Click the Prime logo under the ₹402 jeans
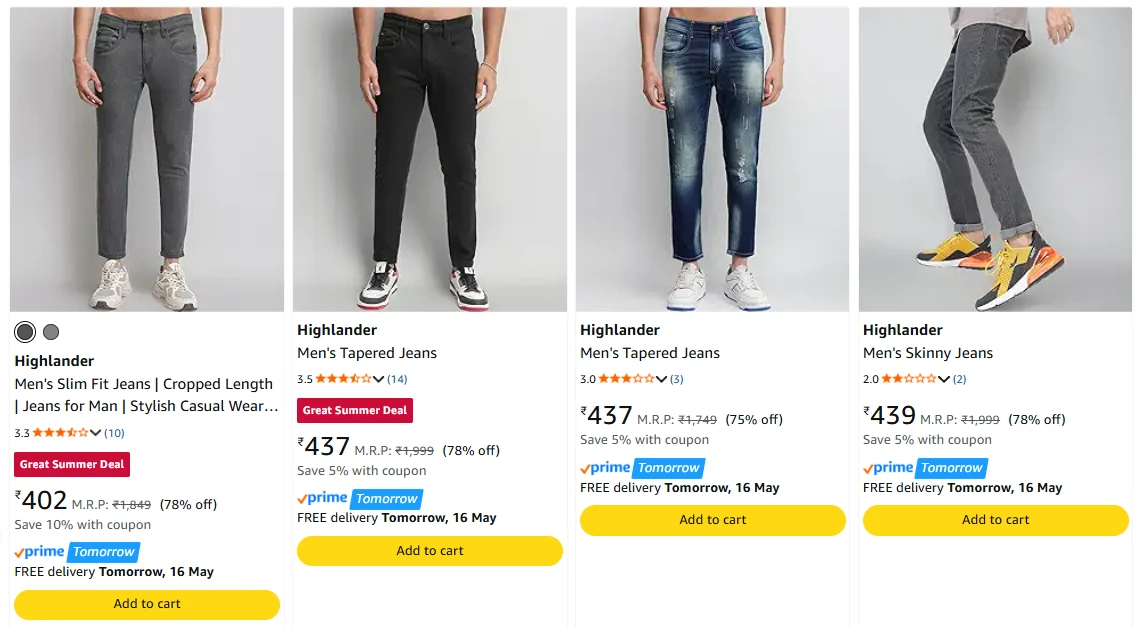Viewport: 1140px width, 628px height. click(40, 552)
